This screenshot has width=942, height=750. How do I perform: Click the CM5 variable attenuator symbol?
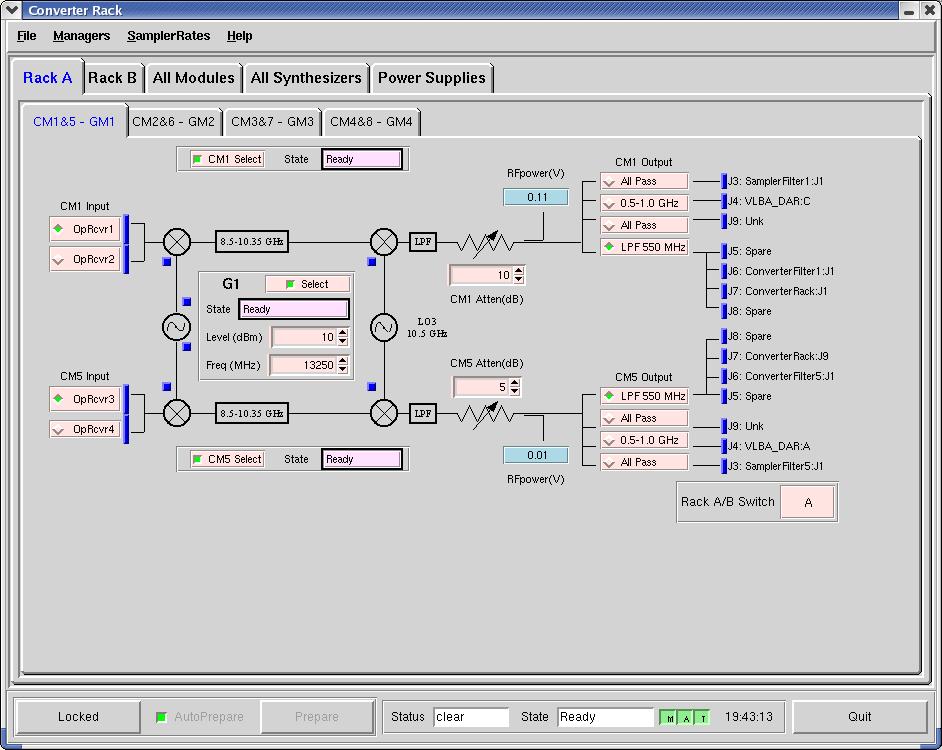pyautogui.click(x=486, y=412)
